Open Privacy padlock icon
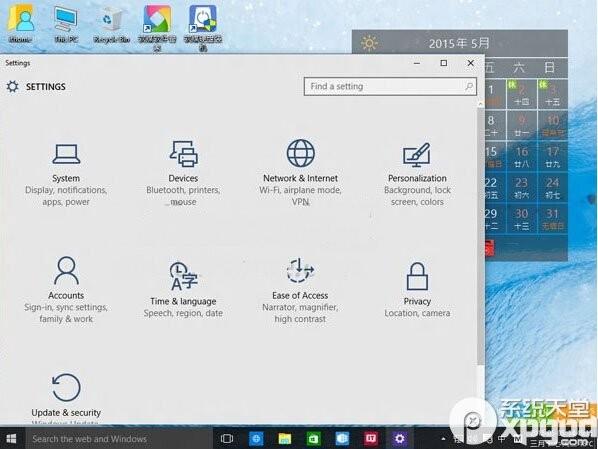This screenshot has width=598, height=449. pyautogui.click(x=417, y=276)
